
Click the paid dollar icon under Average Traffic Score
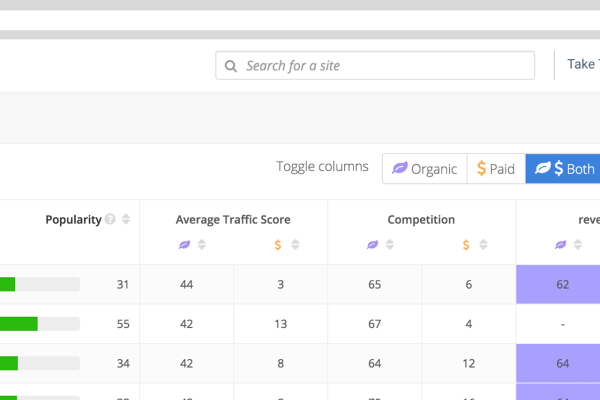coord(277,245)
